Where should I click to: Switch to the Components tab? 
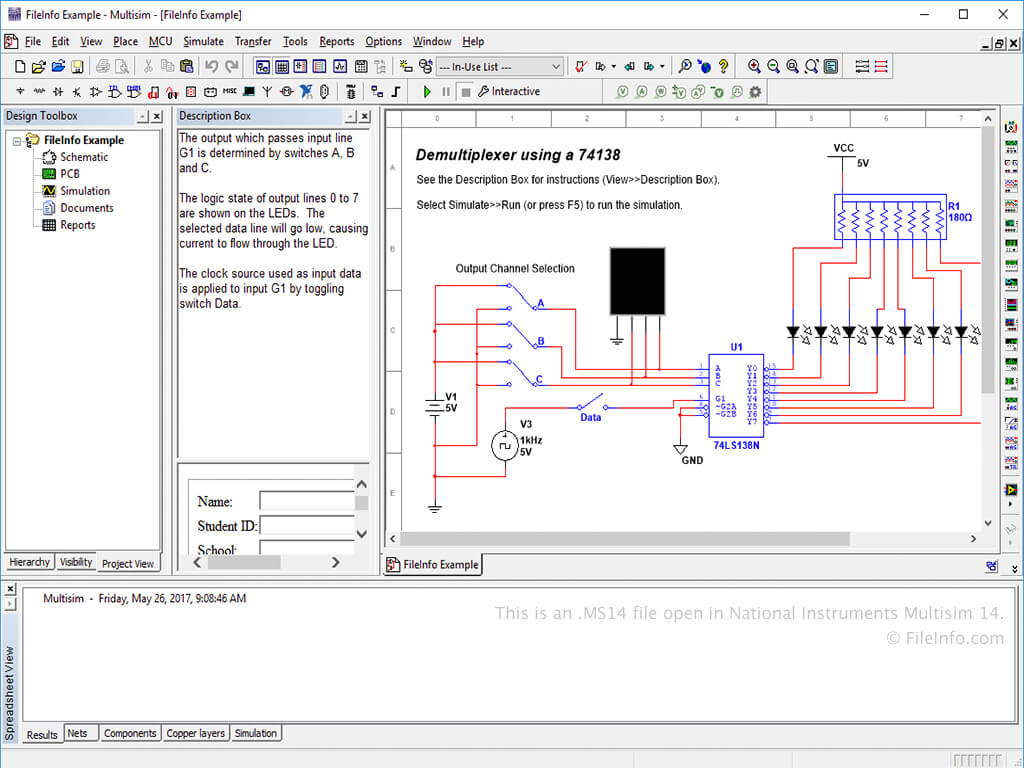click(130, 733)
